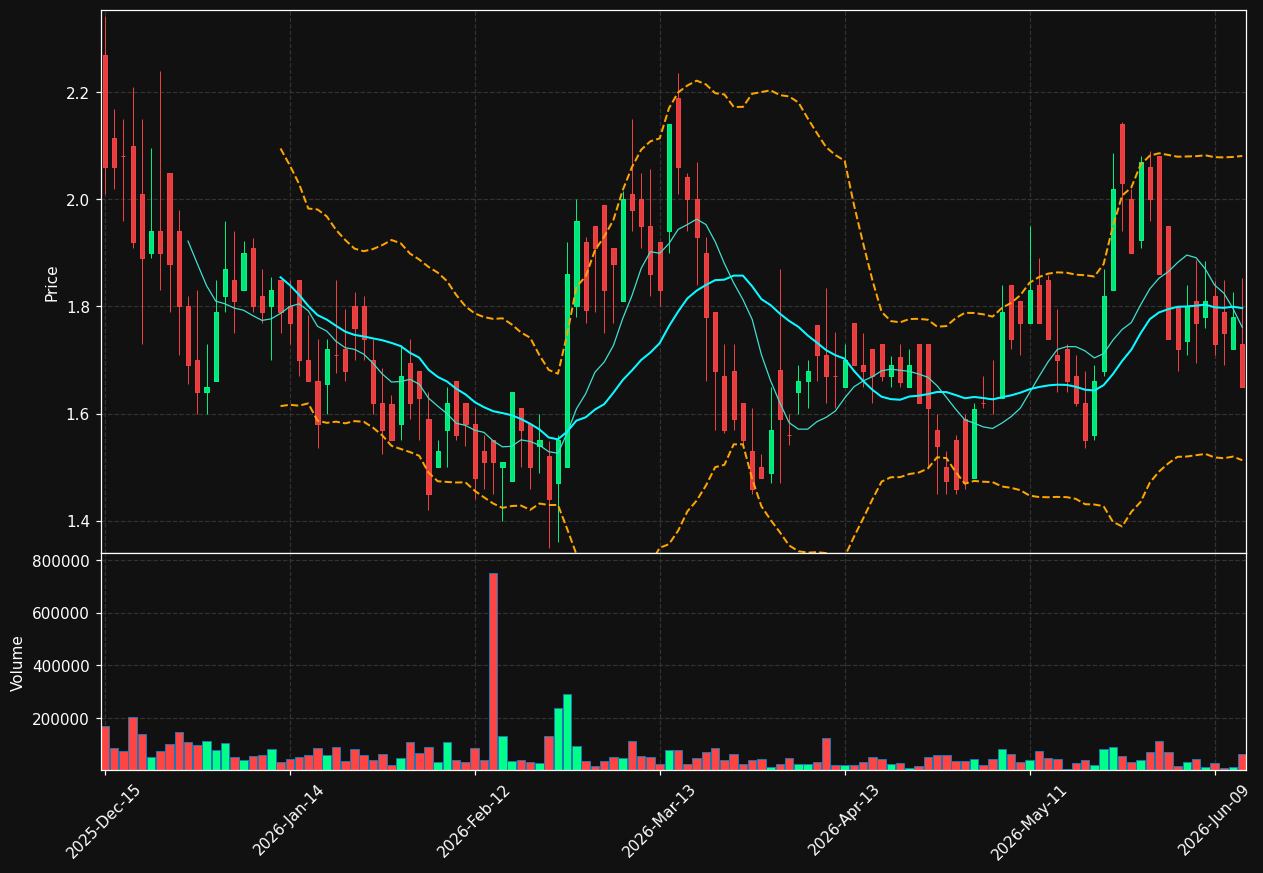
Task: Click the tallest green volume bar
Action: [567, 732]
